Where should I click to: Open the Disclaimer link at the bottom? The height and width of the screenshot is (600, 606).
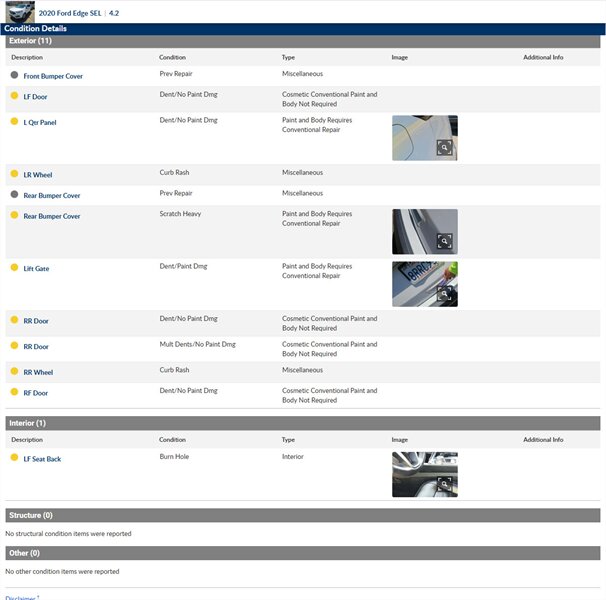tap(20, 597)
